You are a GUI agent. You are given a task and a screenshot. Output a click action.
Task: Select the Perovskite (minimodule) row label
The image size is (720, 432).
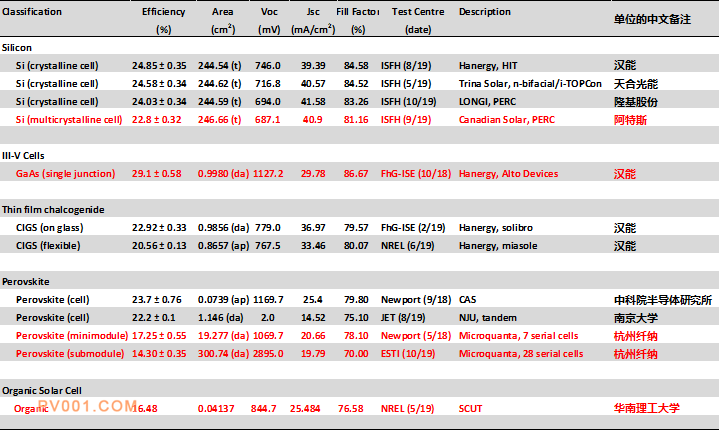72,336
